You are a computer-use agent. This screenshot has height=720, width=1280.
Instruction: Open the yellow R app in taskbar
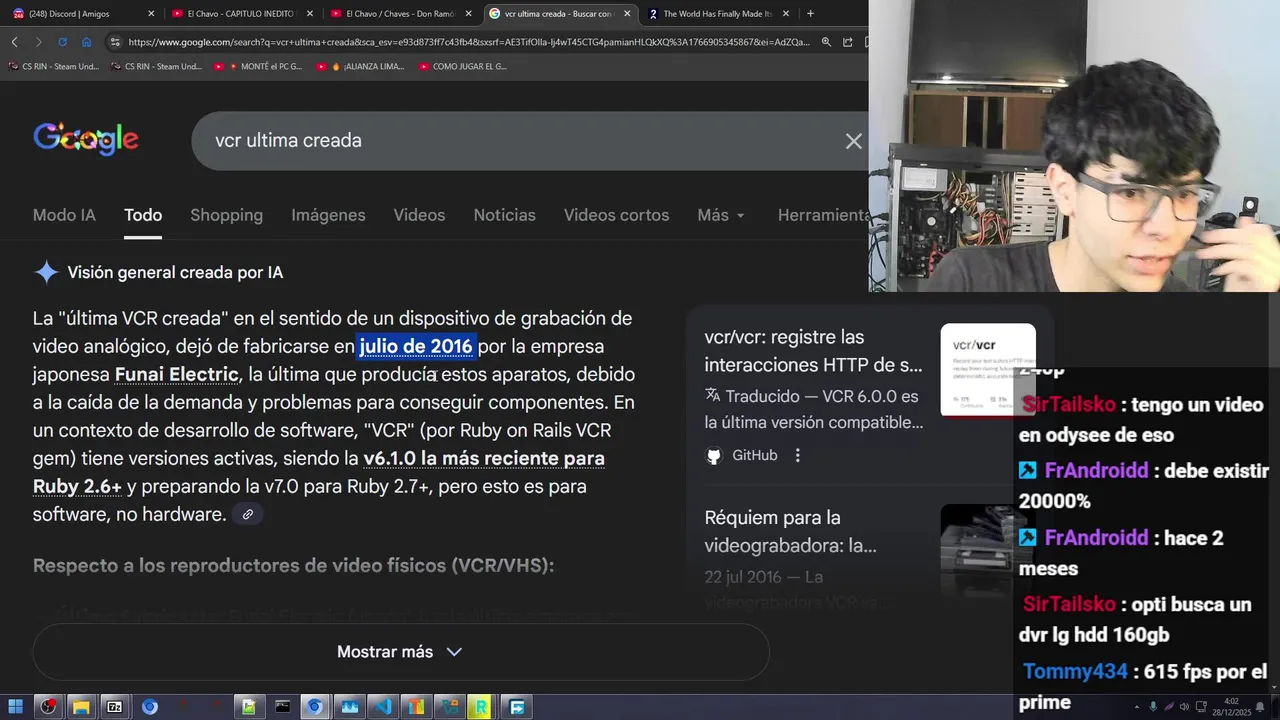481,707
